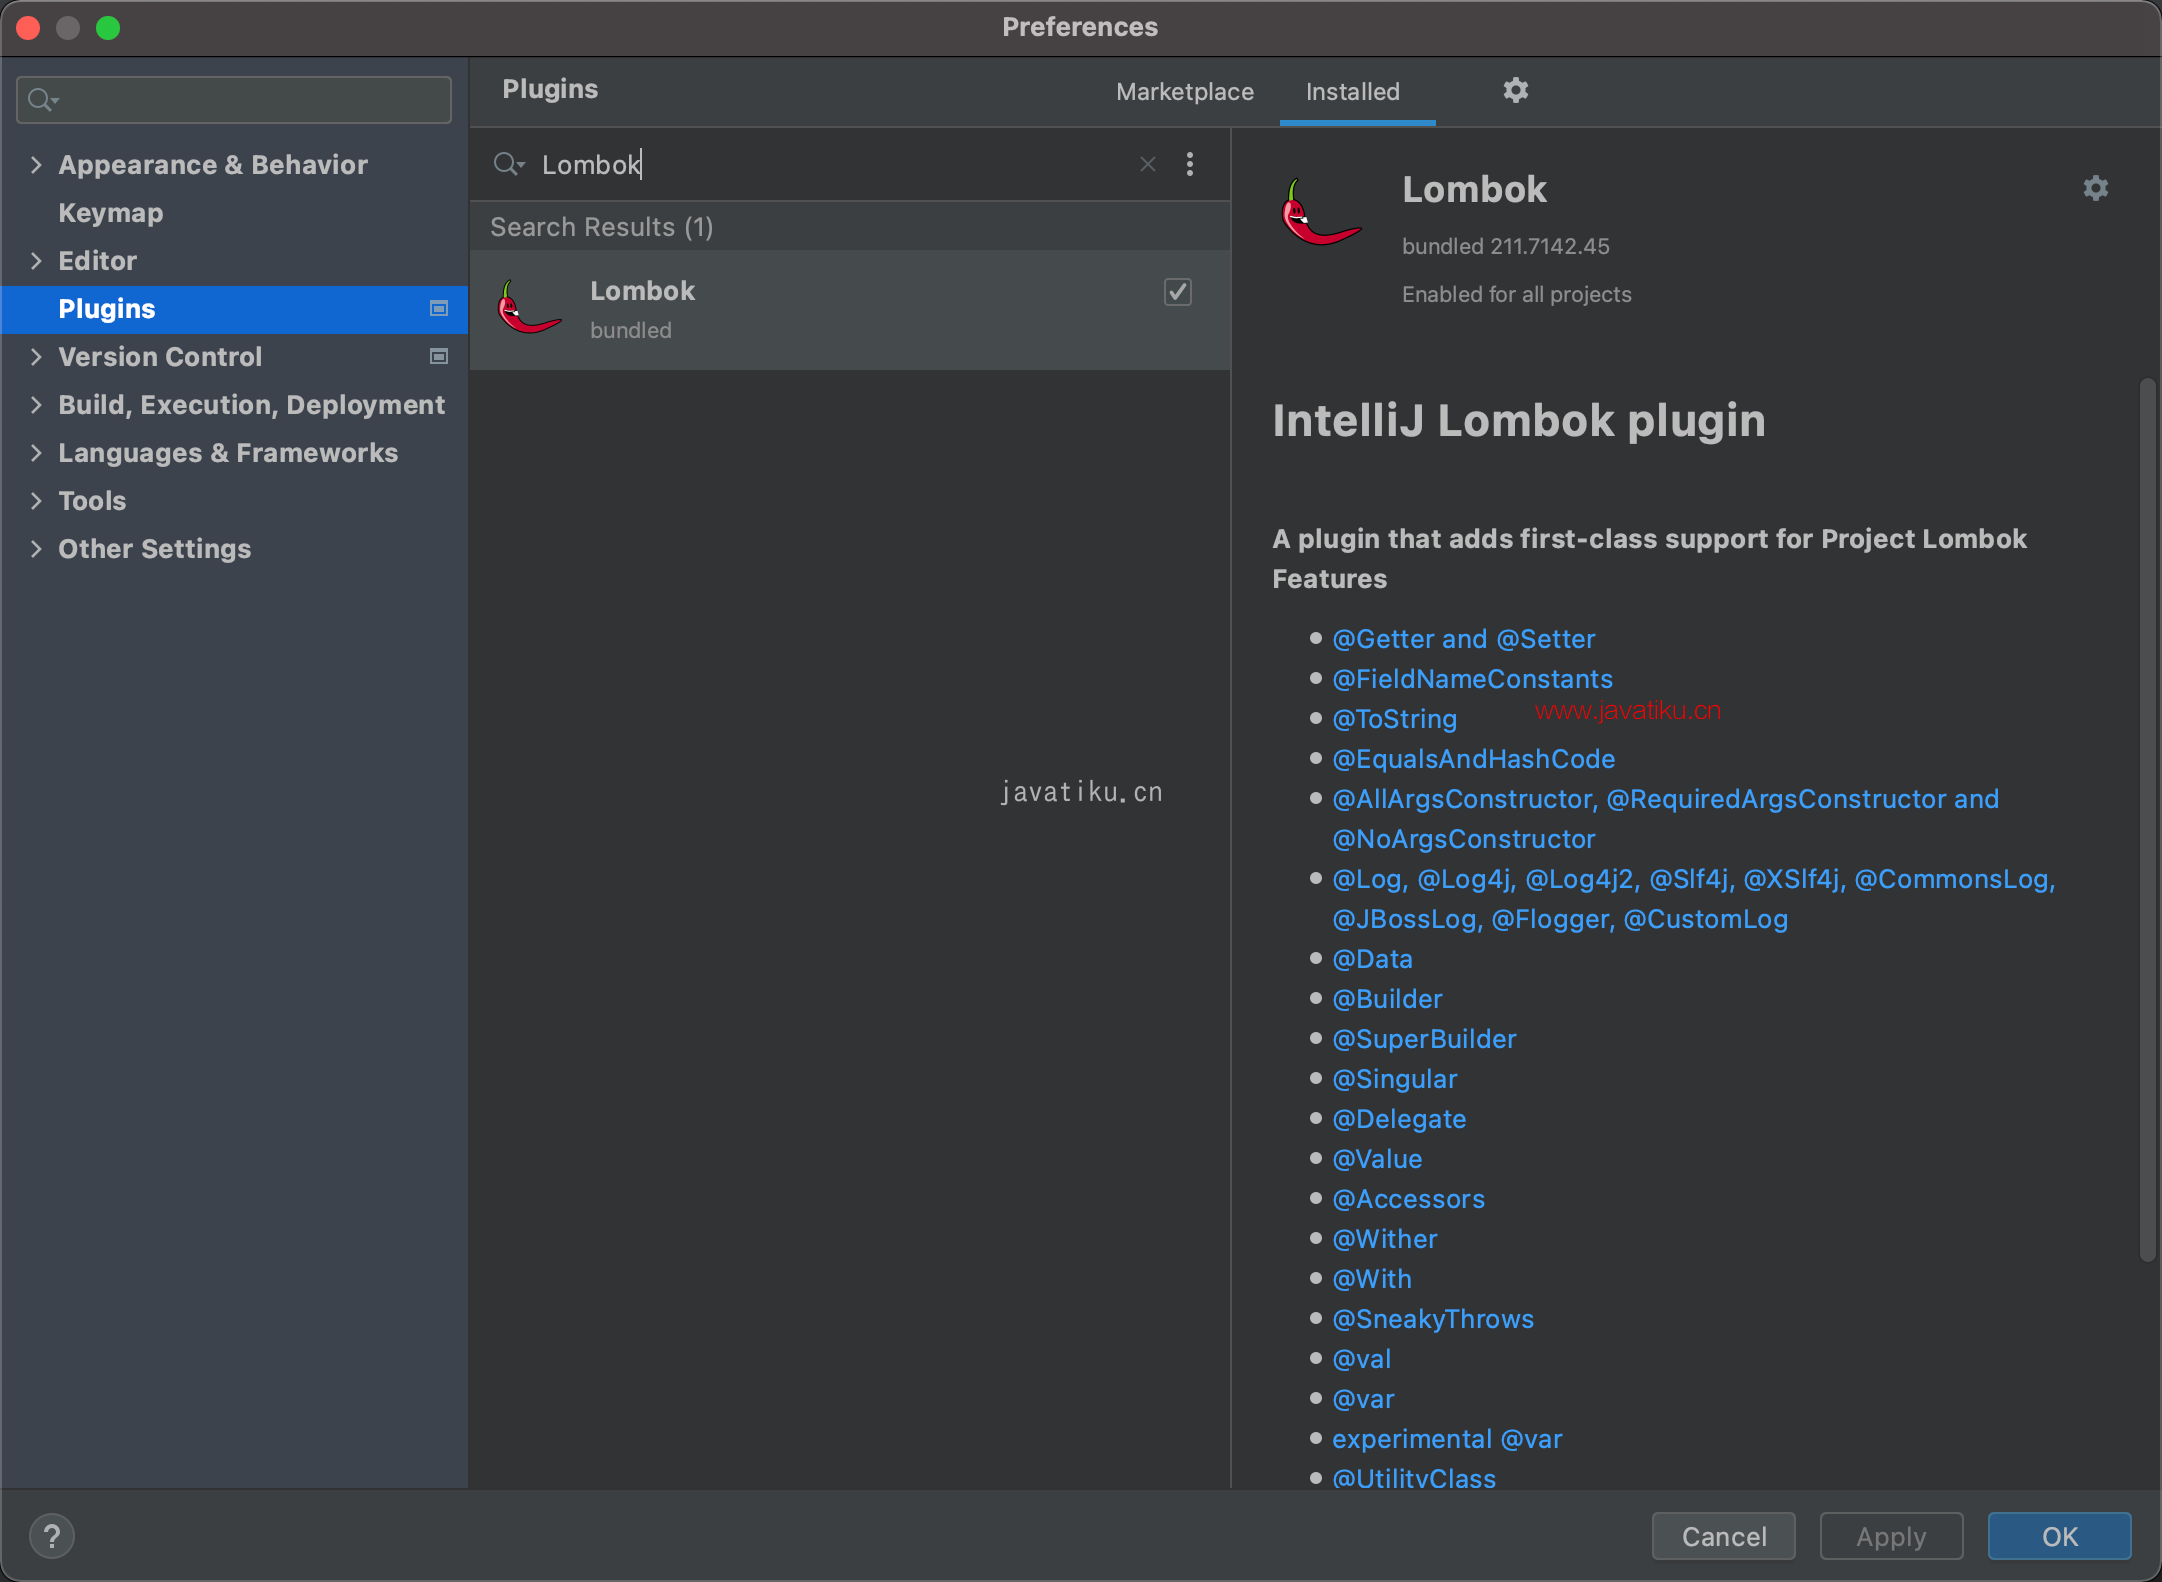
Task: Expand the Editor settings group
Action: [37, 261]
